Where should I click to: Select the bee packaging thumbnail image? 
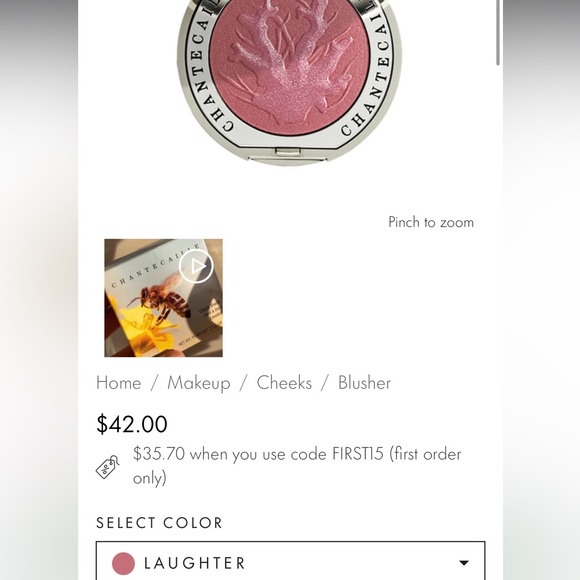click(x=163, y=298)
